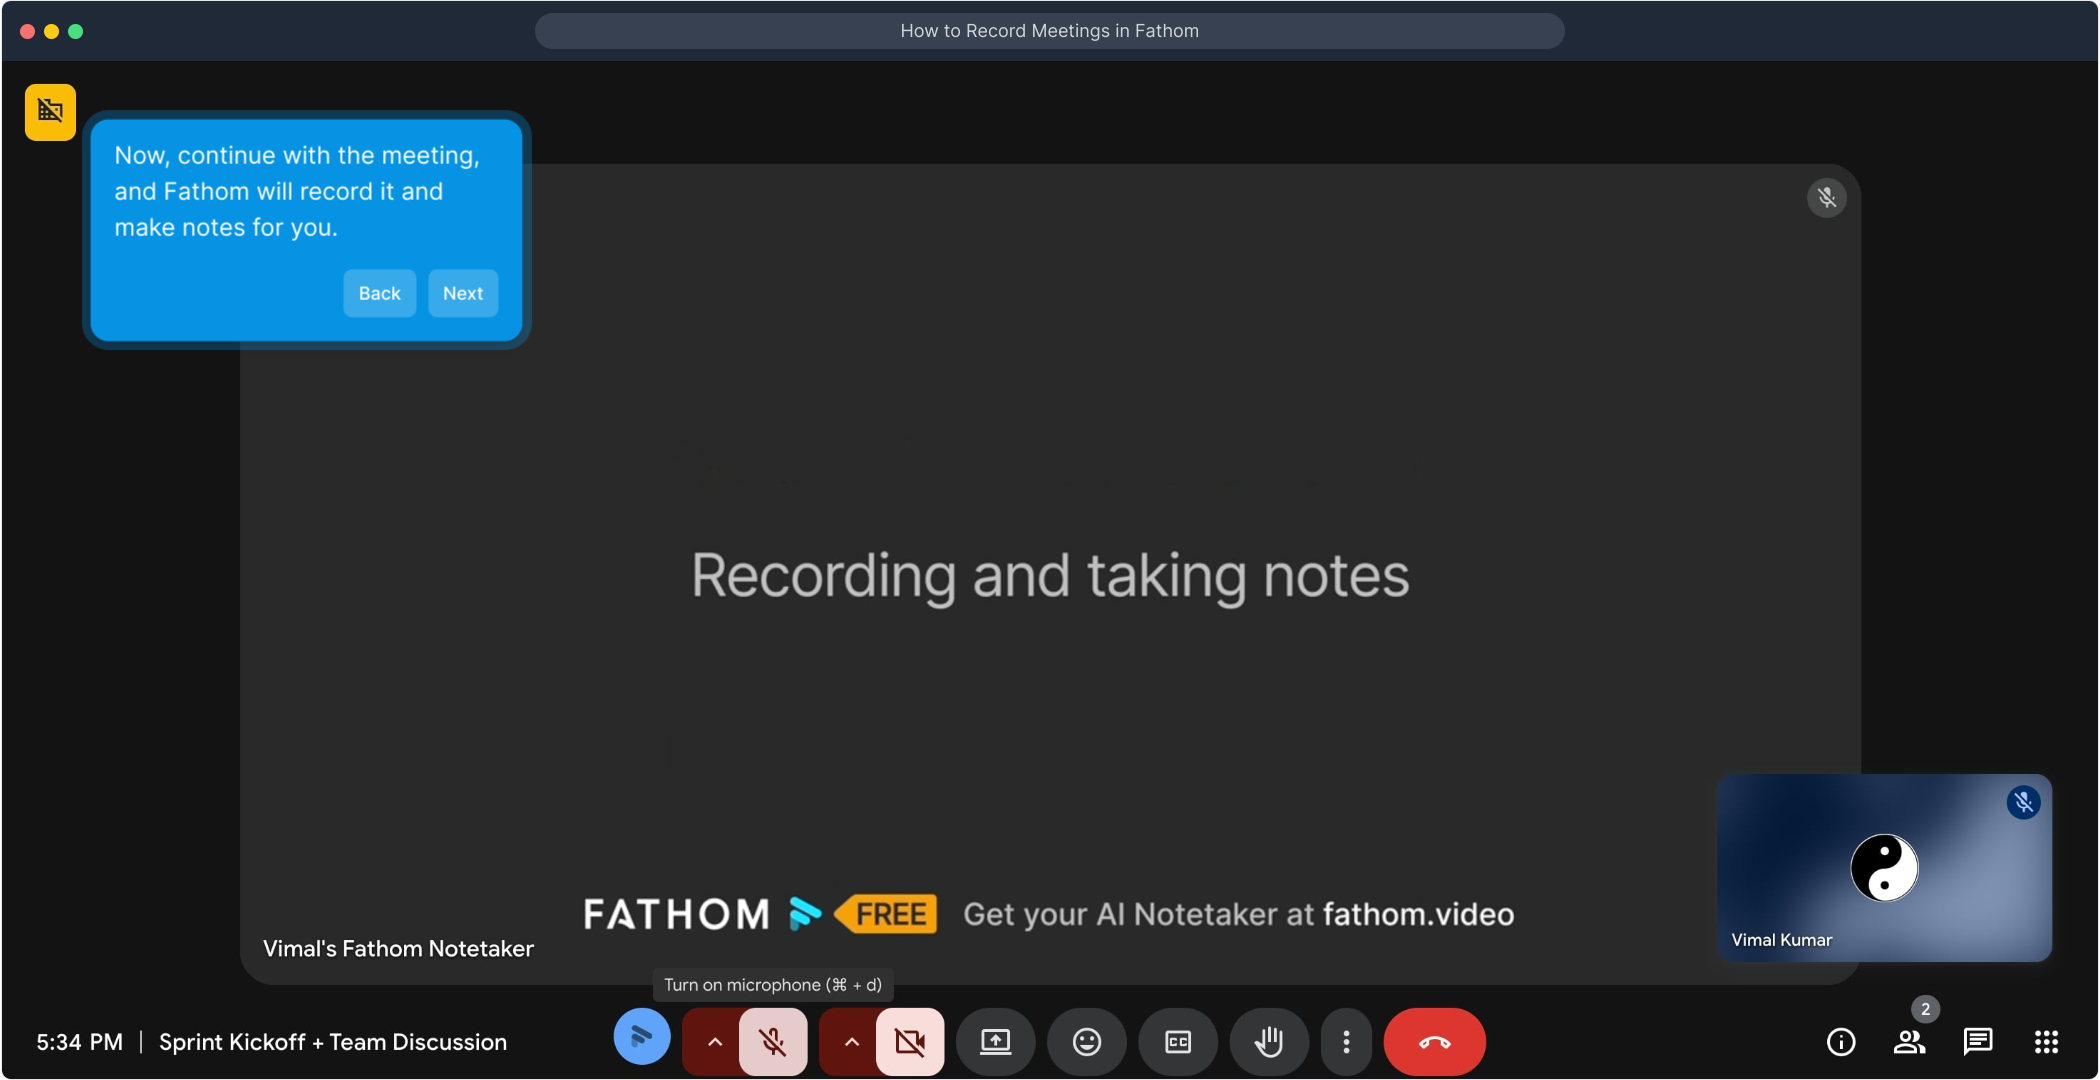
Task: Open the emoji reactions button
Action: 1087,1042
